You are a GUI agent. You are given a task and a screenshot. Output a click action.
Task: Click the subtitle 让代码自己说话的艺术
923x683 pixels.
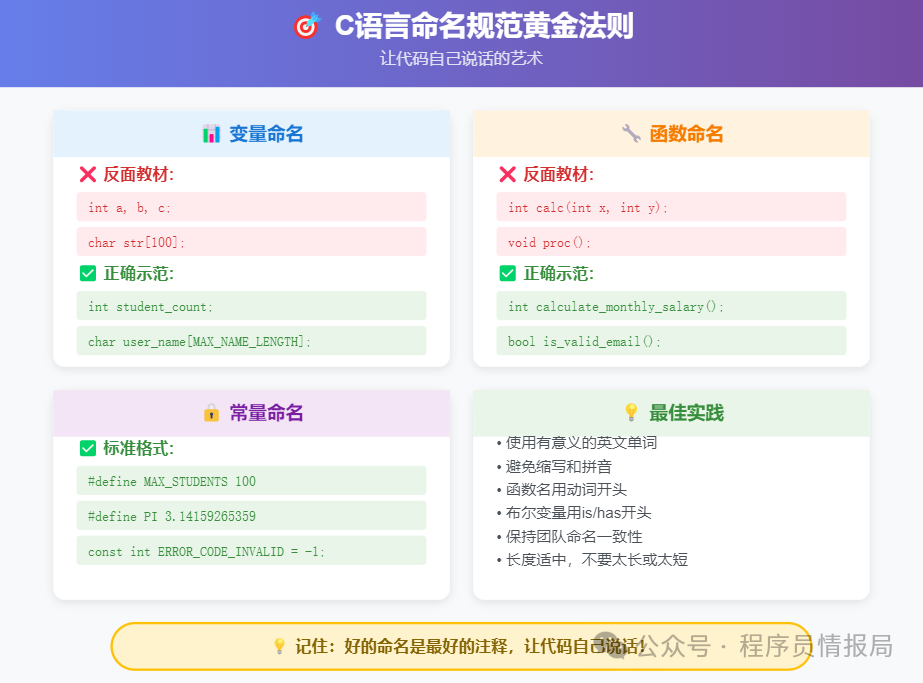(461, 58)
